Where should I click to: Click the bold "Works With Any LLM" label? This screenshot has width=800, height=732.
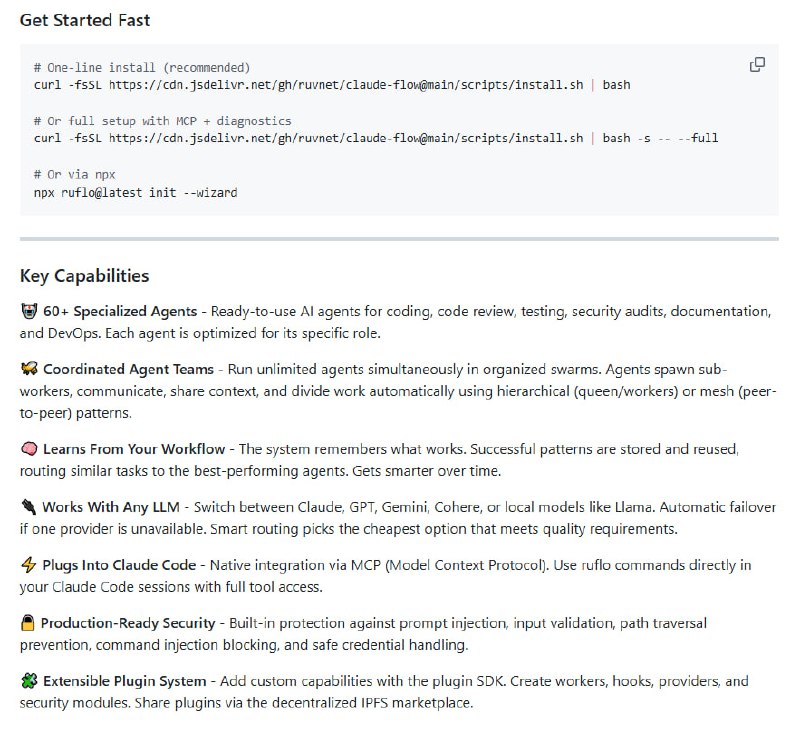[x=117, y=507]
